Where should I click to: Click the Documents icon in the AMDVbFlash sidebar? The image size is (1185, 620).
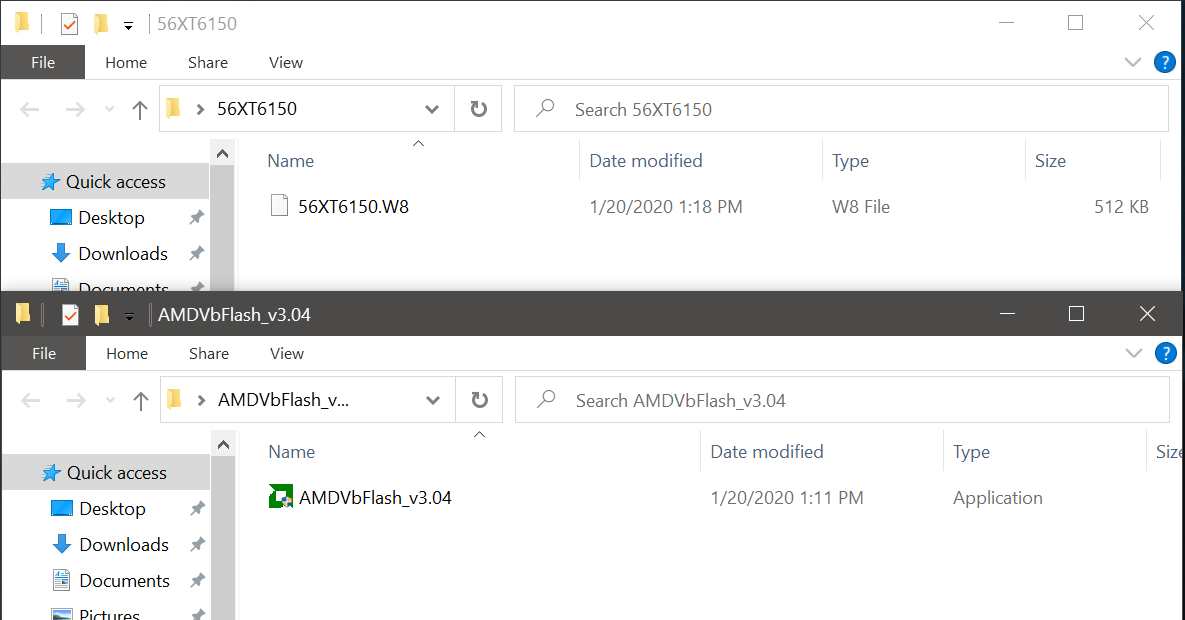click(x=61, y=580)
